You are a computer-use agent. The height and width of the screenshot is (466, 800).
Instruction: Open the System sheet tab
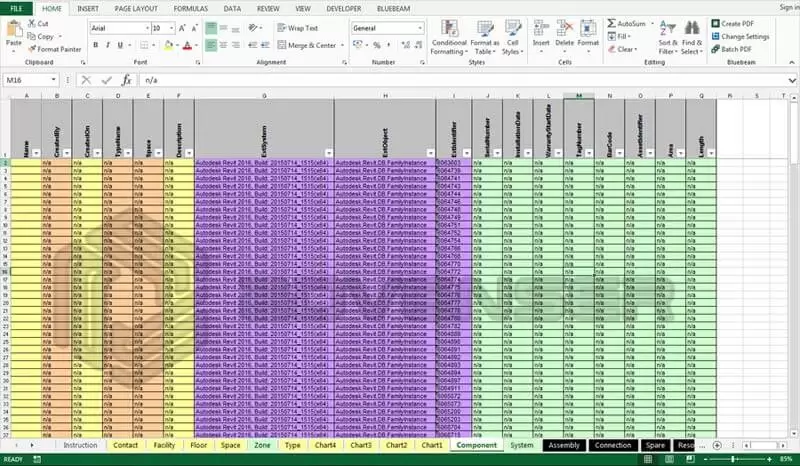521,445
